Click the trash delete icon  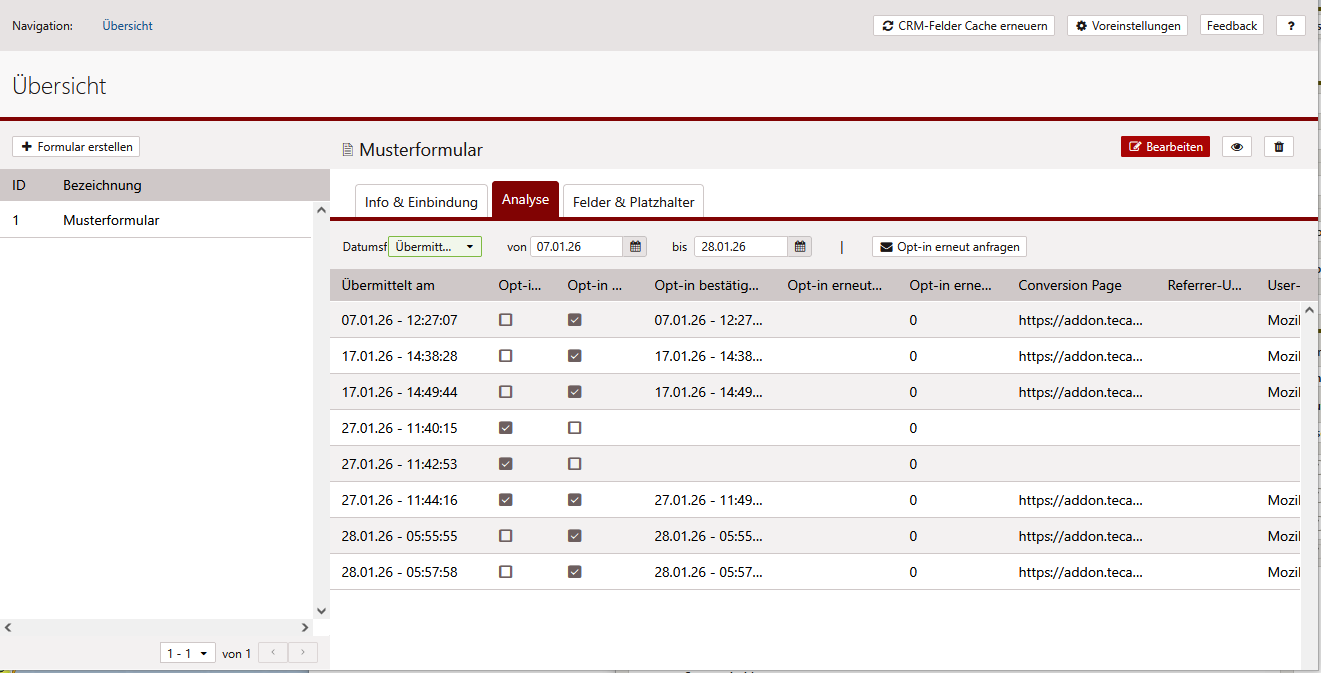(x=1279, y=147)
